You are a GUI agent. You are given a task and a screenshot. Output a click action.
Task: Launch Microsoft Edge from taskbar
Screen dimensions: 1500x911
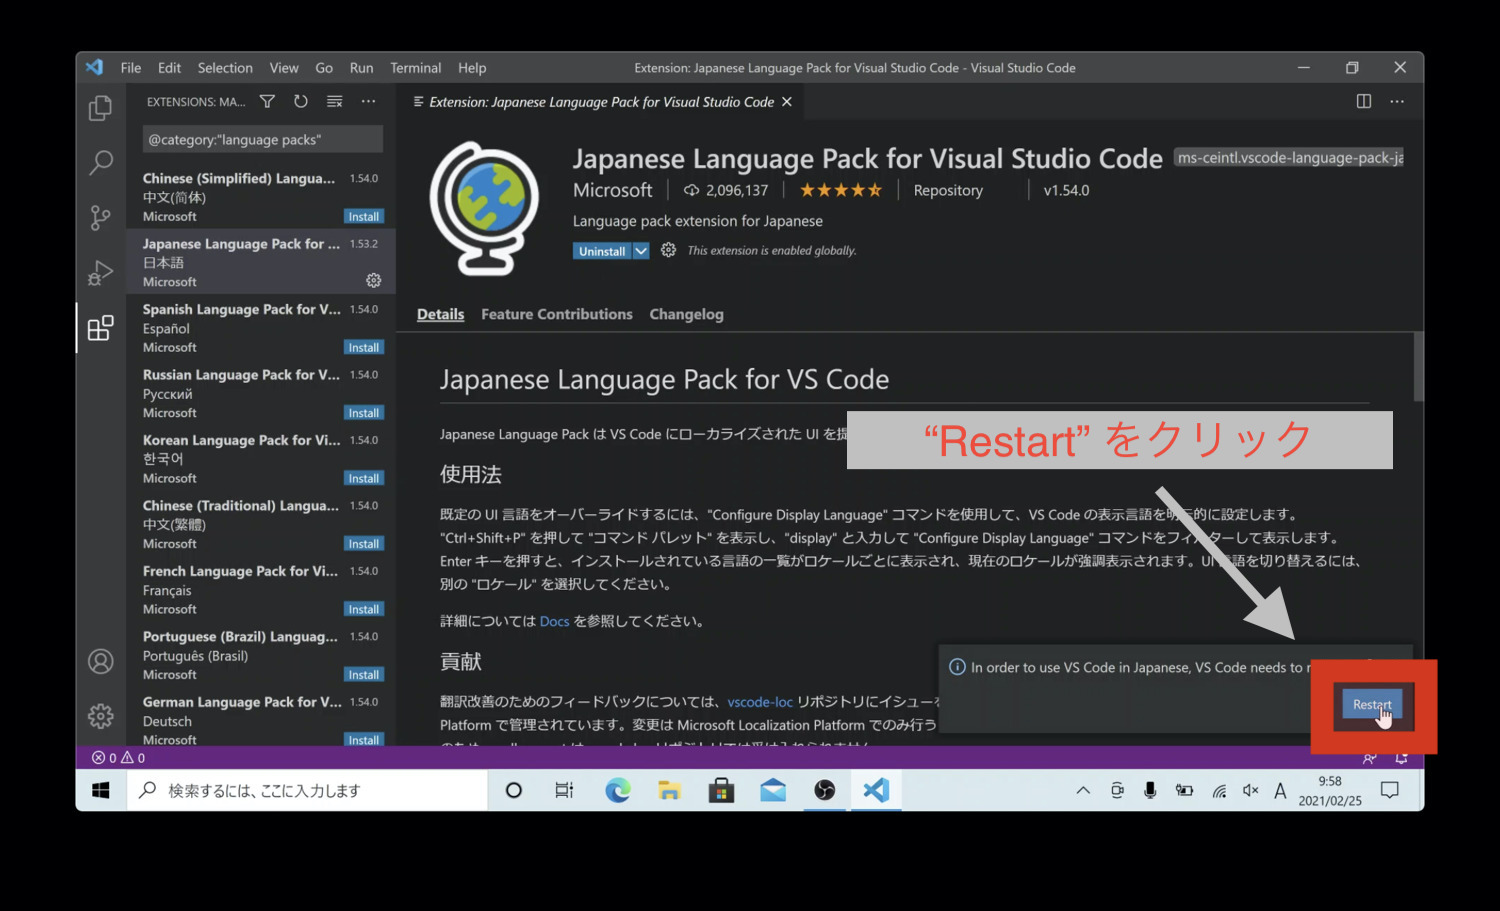pyautogui.click(x=618, y=790)
